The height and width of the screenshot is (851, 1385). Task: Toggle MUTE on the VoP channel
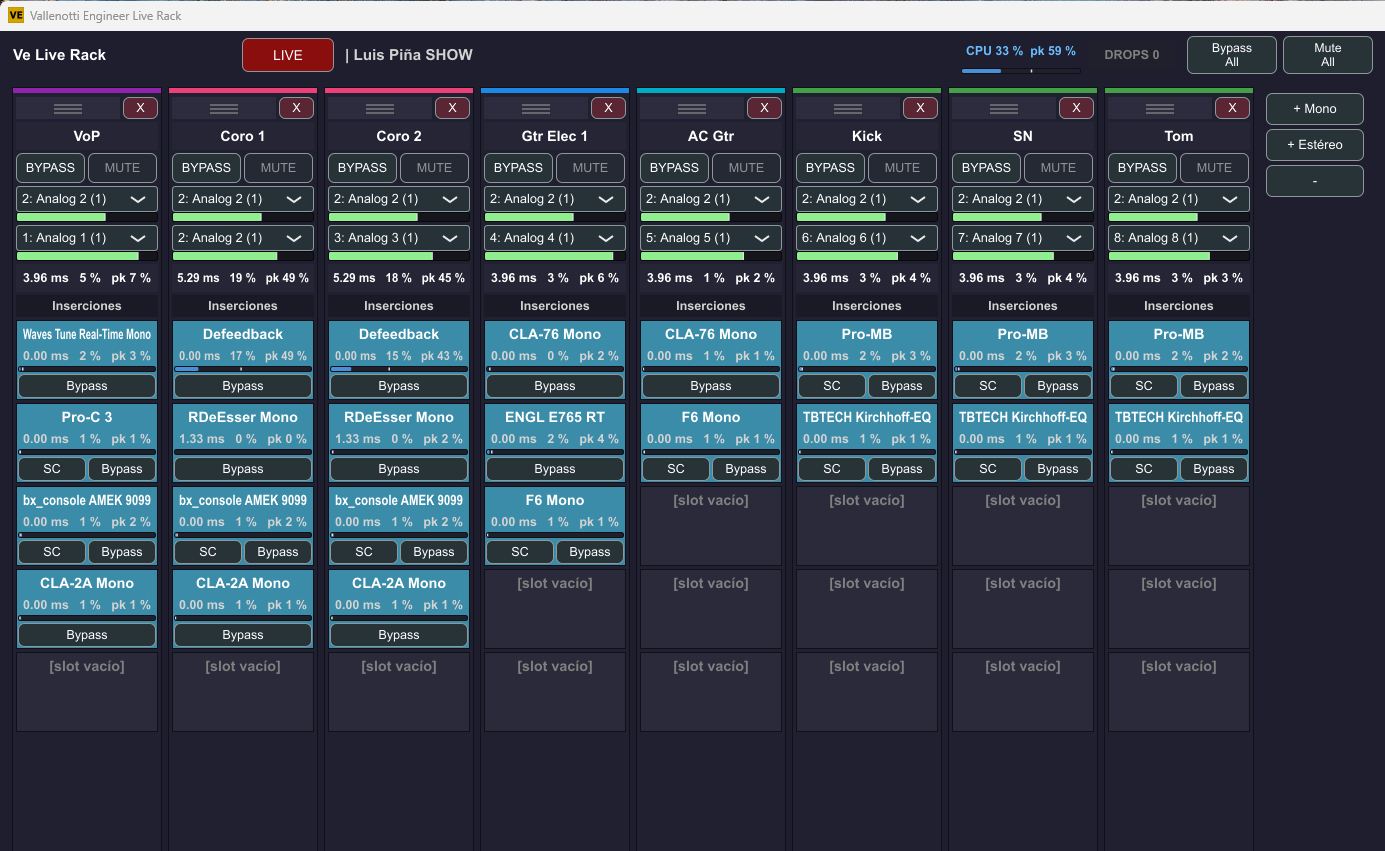[x=122, y=168]
